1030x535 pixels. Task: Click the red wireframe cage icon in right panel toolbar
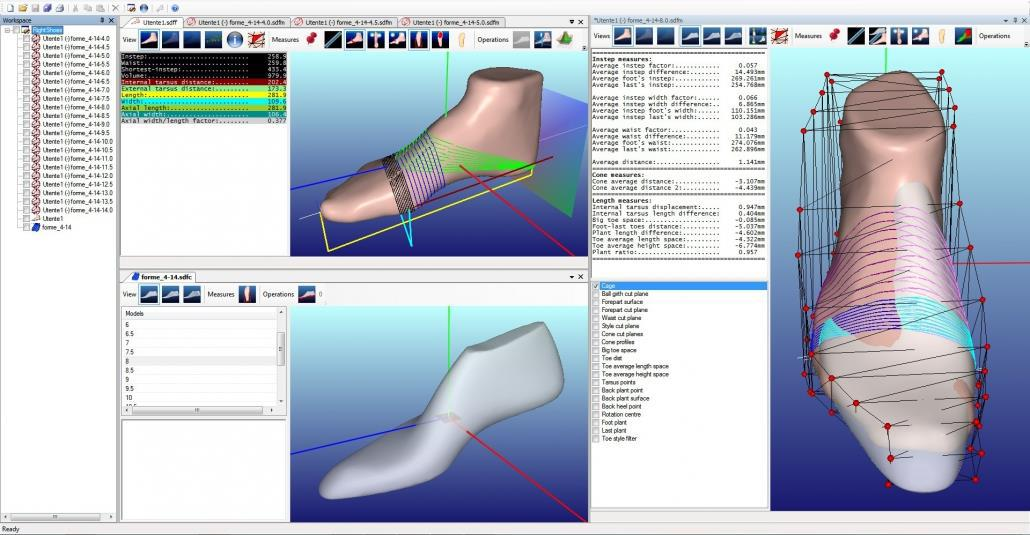tap(778, 35)
